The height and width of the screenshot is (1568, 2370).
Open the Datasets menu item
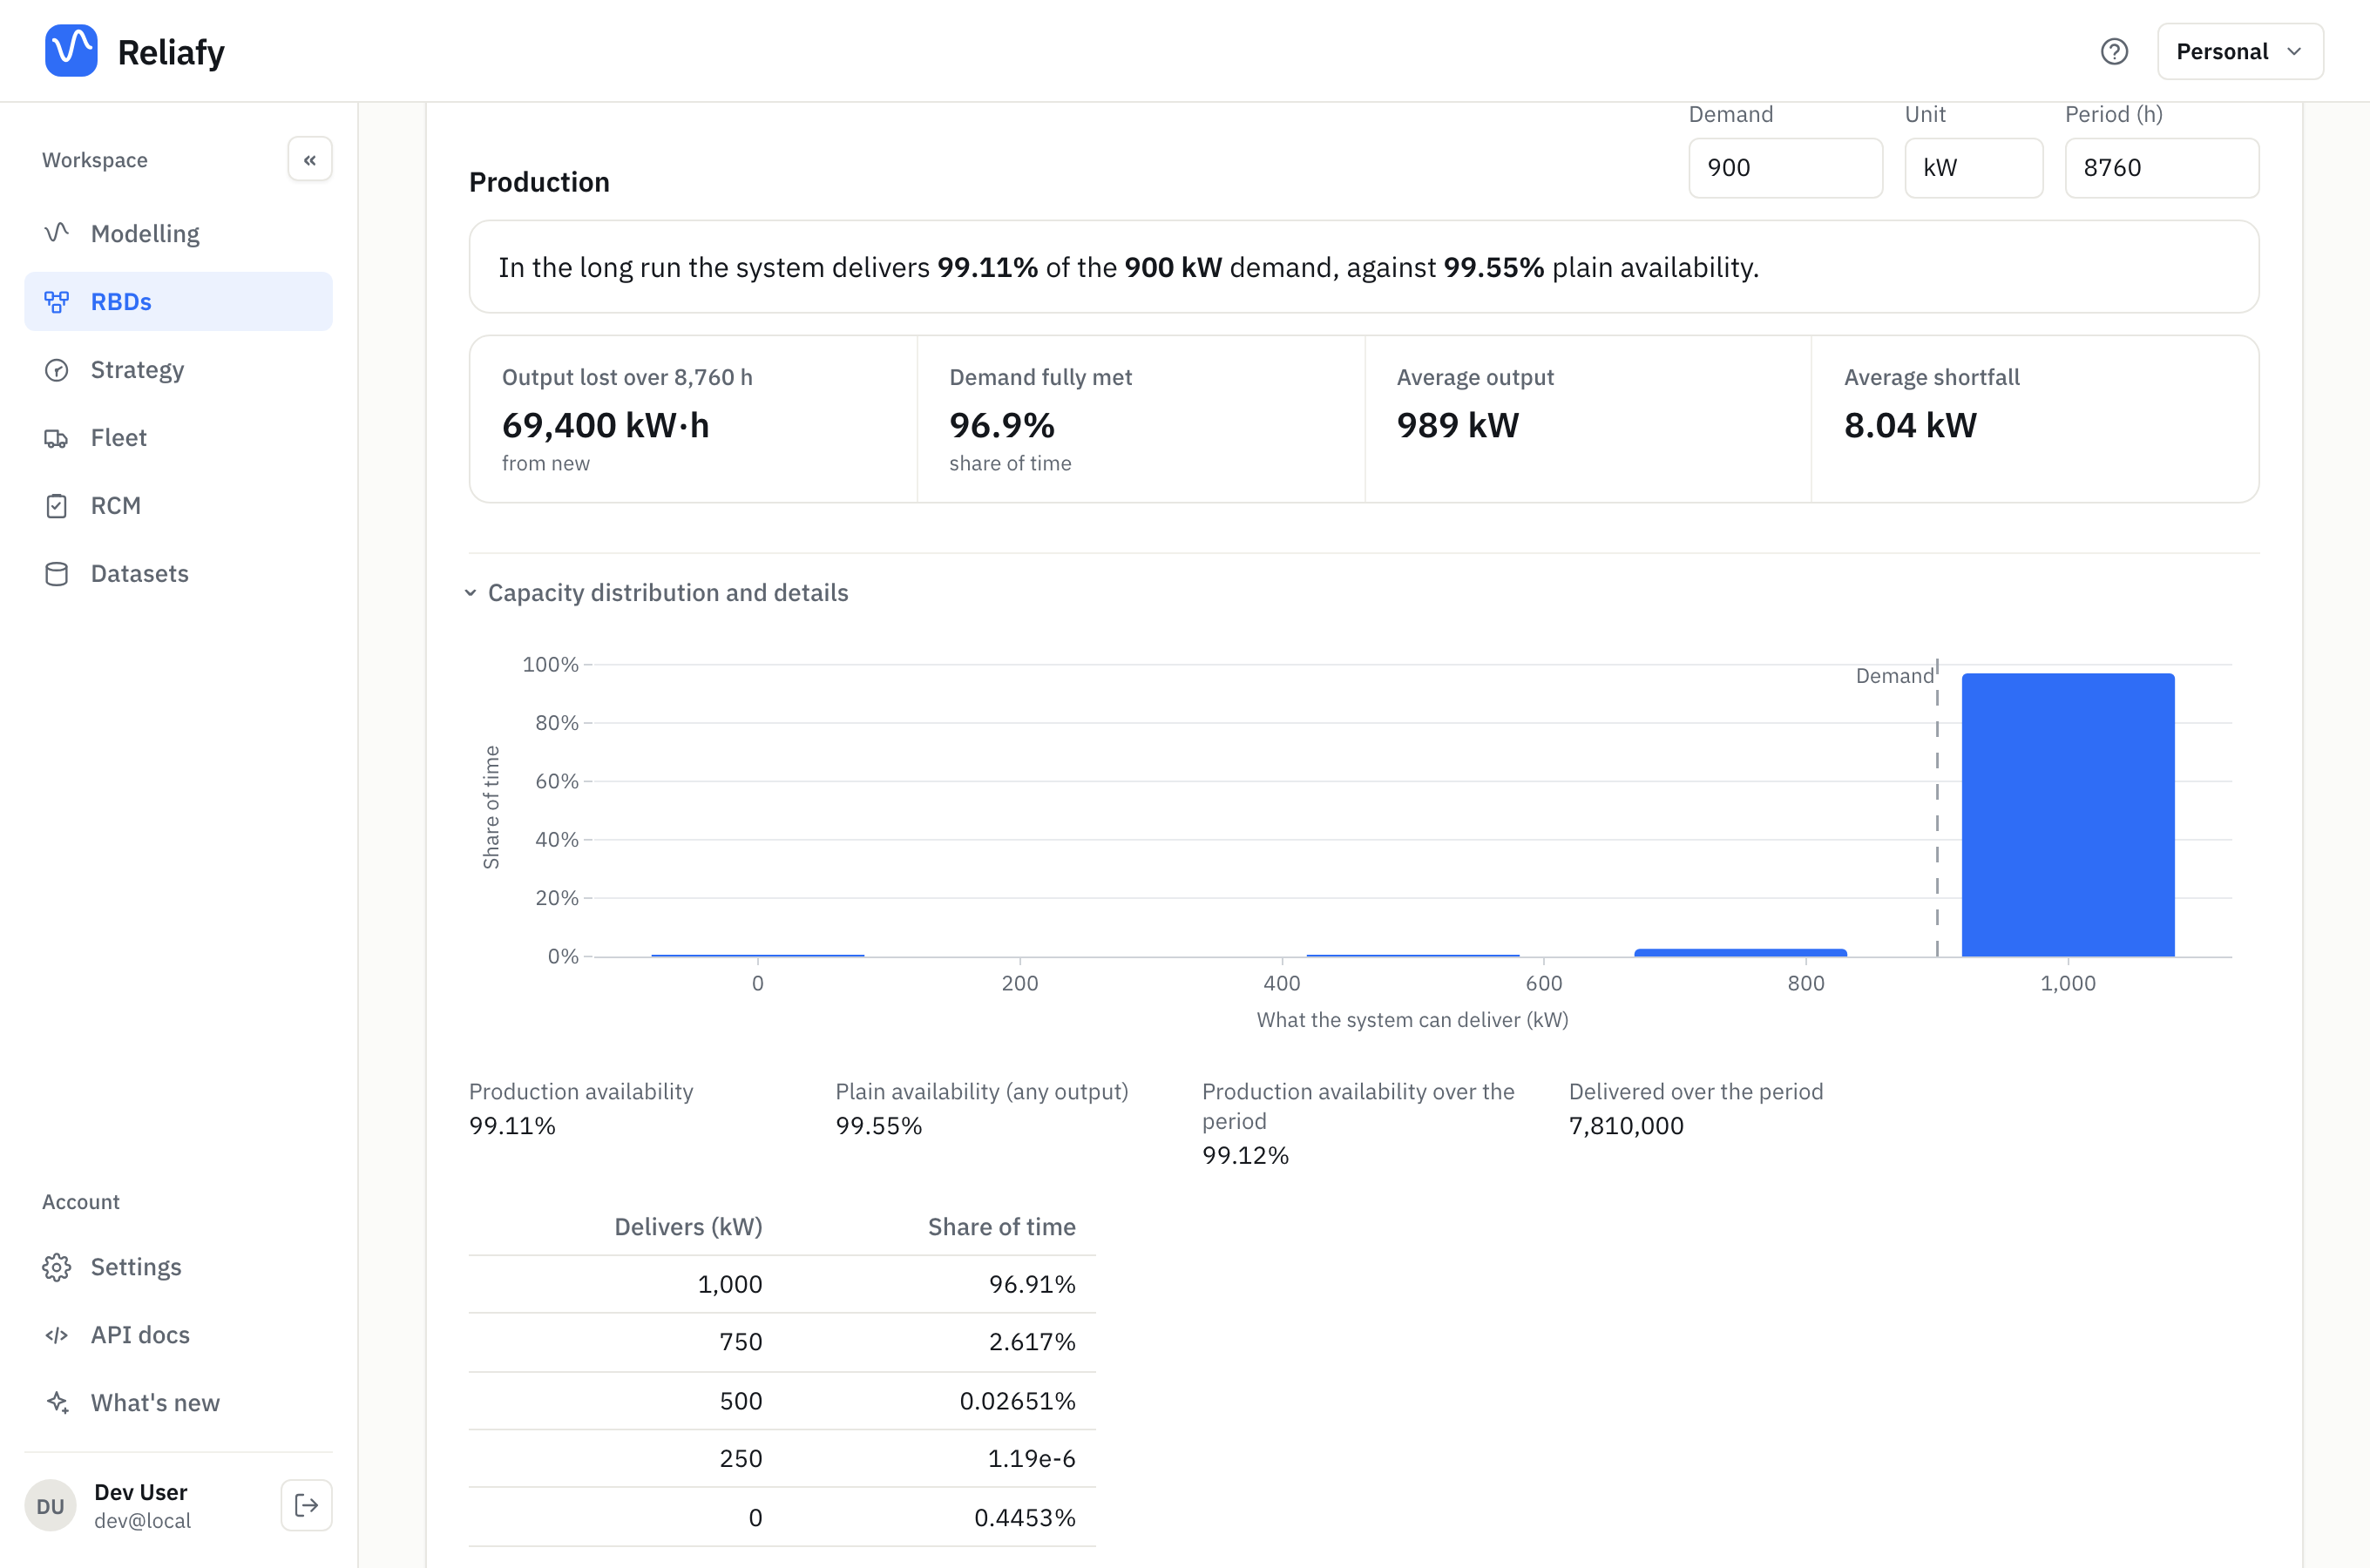[x=178, y=573]
